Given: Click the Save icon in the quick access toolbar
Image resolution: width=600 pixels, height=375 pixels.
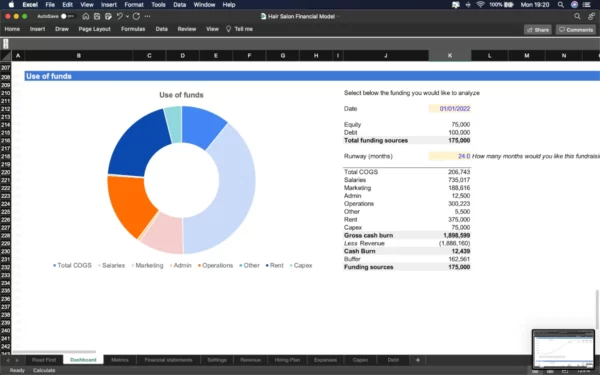Looking at the screenshot, I should (97, 16).
